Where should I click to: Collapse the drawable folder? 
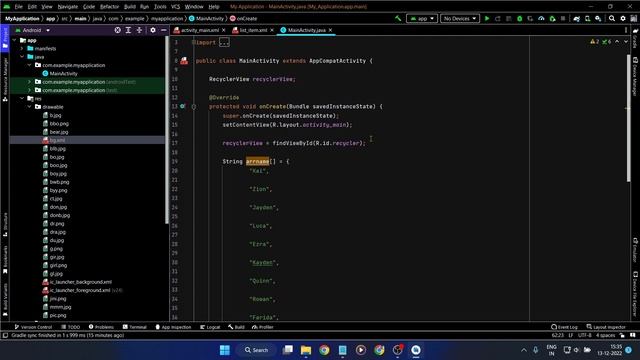click(29, 107)
